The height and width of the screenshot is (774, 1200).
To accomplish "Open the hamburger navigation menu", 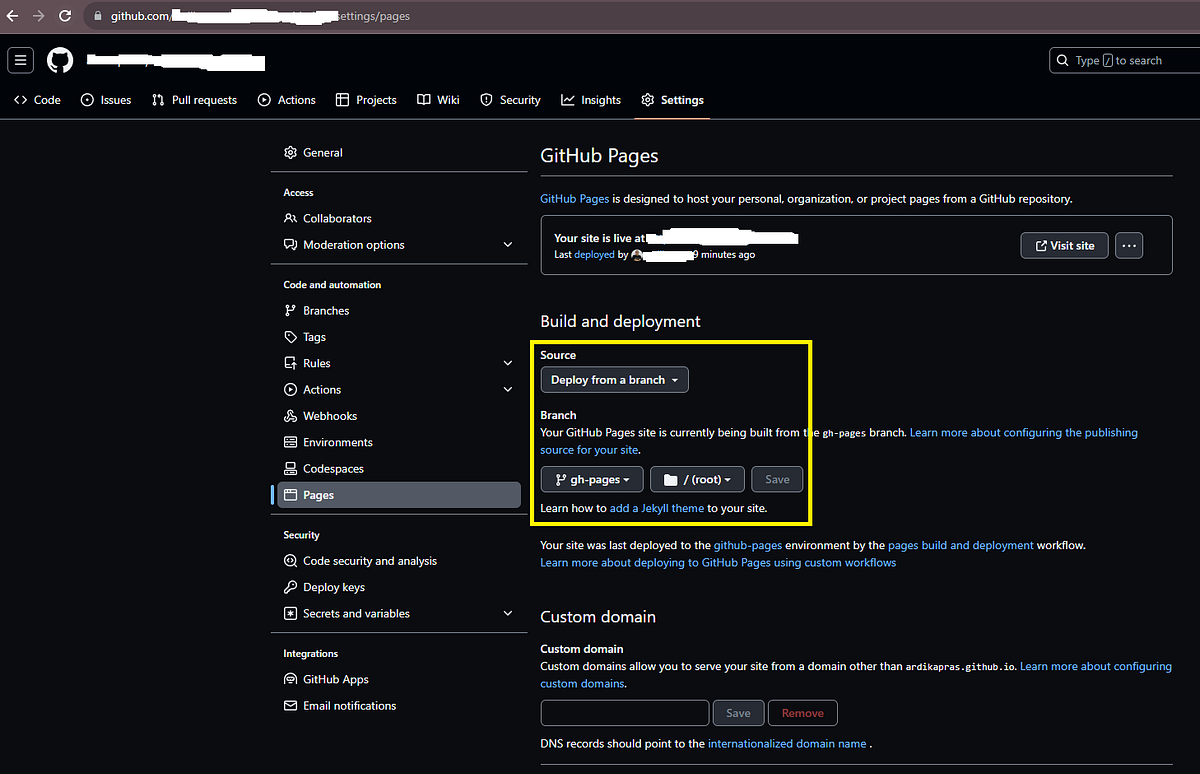I will pyautogui.click(x=21, y=60).
